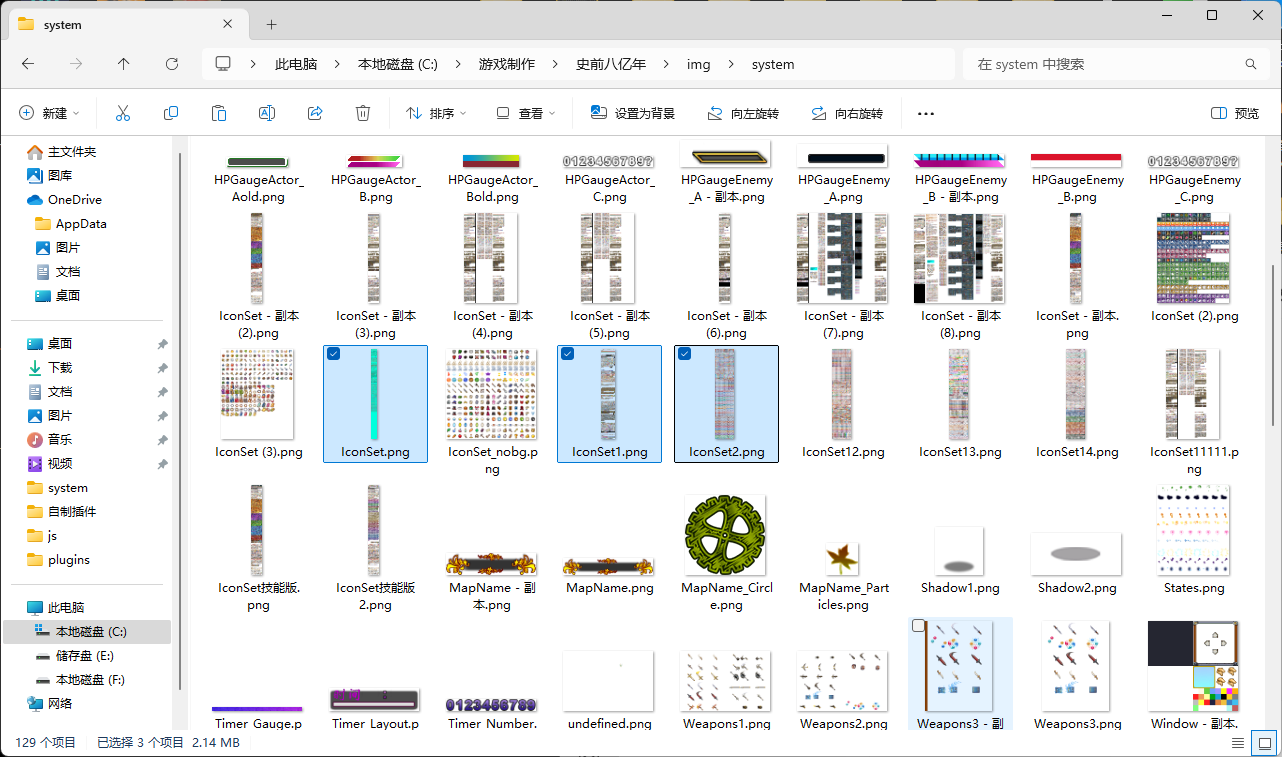Expand the chevron after 此电脑 in address bar

click(x=338, y=64)
